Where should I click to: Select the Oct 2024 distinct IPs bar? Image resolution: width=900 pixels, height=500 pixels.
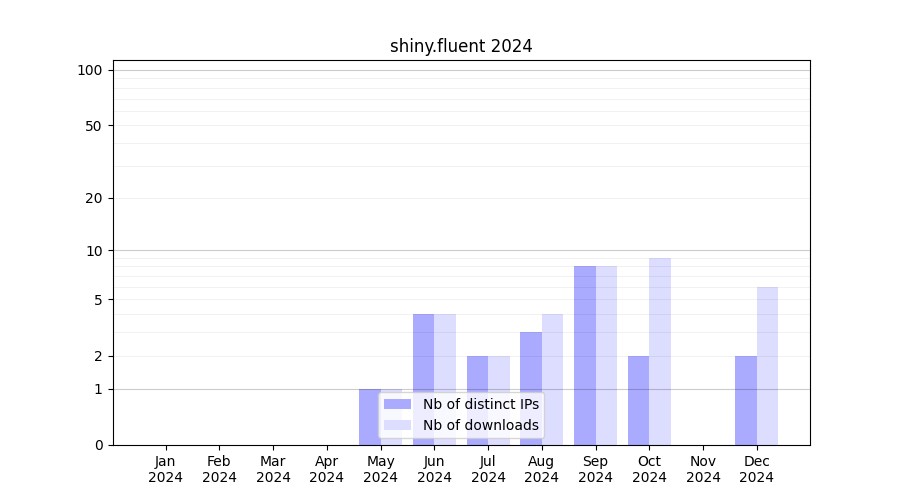(x=638, y=400)
